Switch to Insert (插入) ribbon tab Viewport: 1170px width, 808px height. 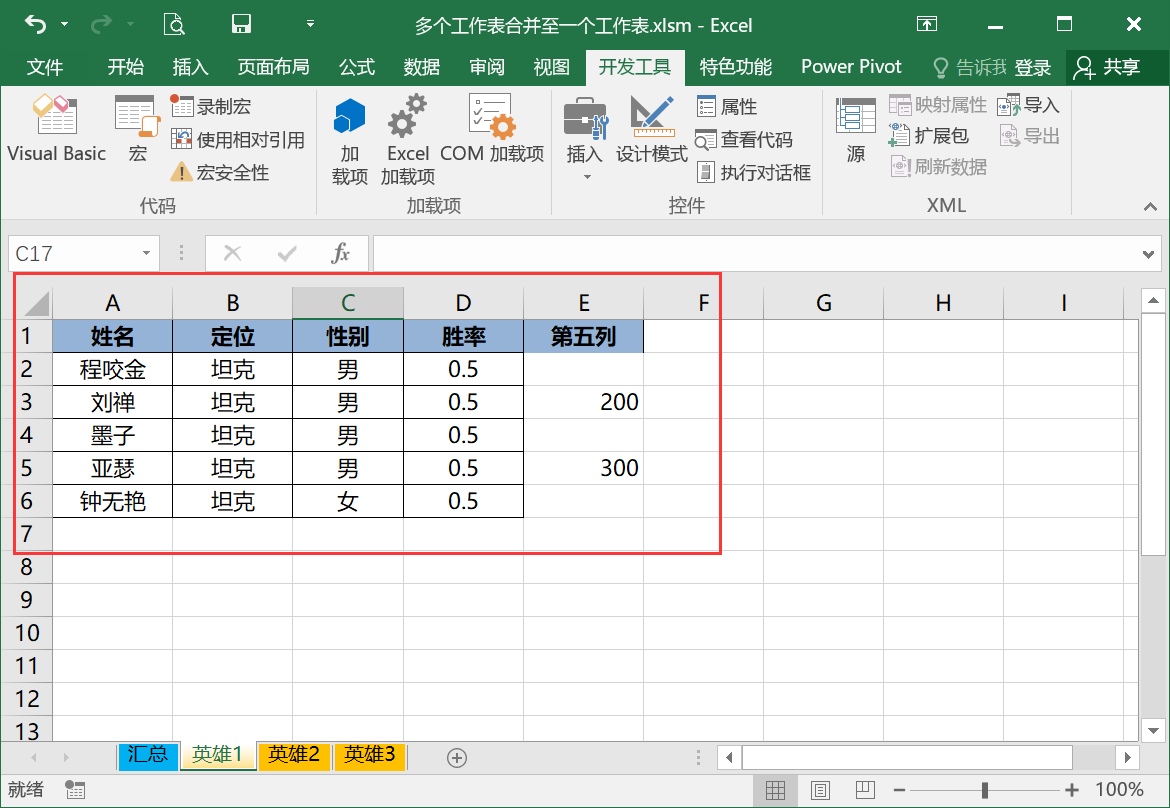coord(190,67)
